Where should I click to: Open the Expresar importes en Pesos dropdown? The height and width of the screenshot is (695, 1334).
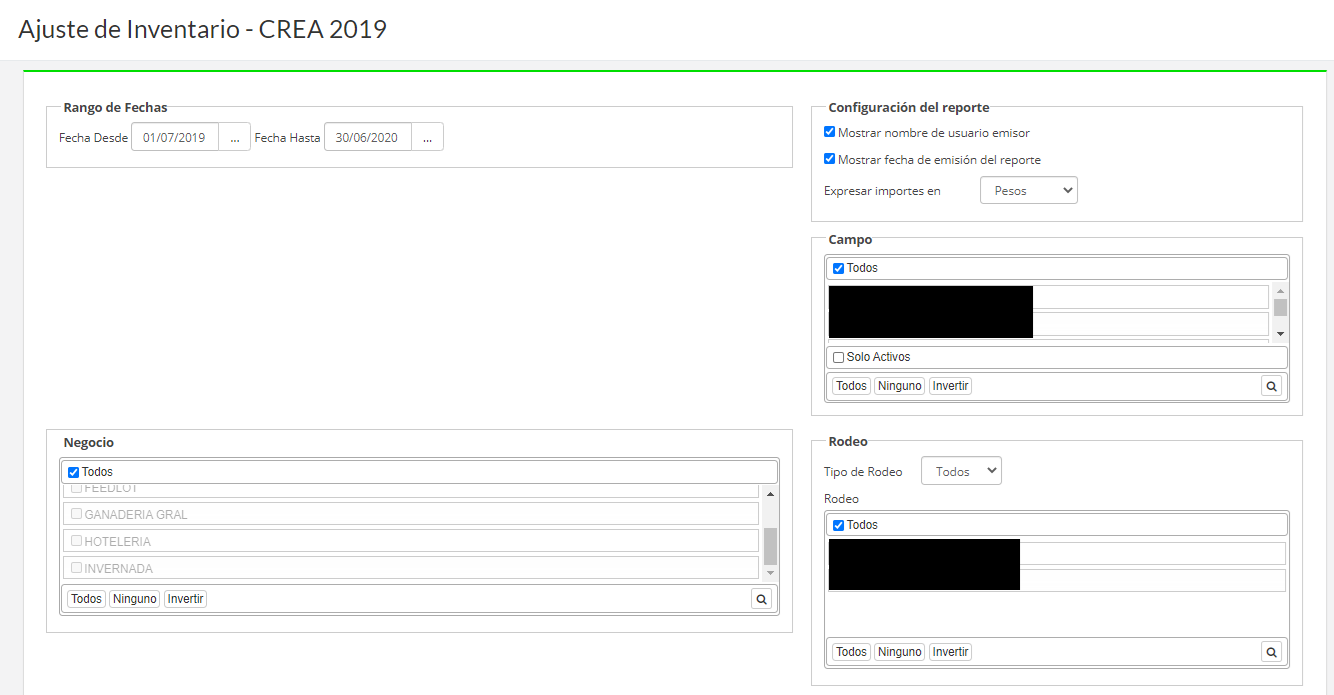(1029, 190)
